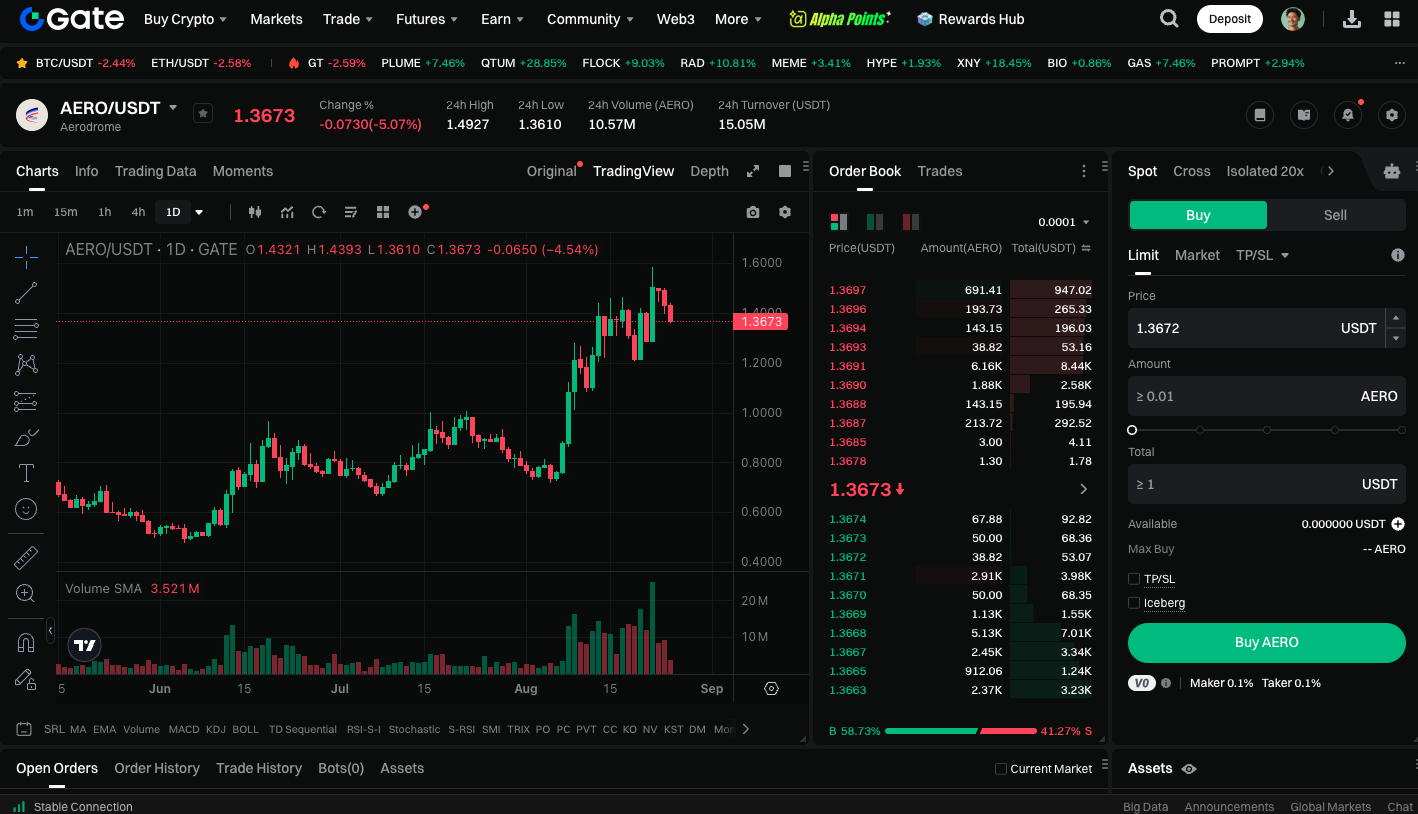The height and width of the screenshot is (814, 1418).
Task: Open the emoji icons tool
Action: (26, 509)
